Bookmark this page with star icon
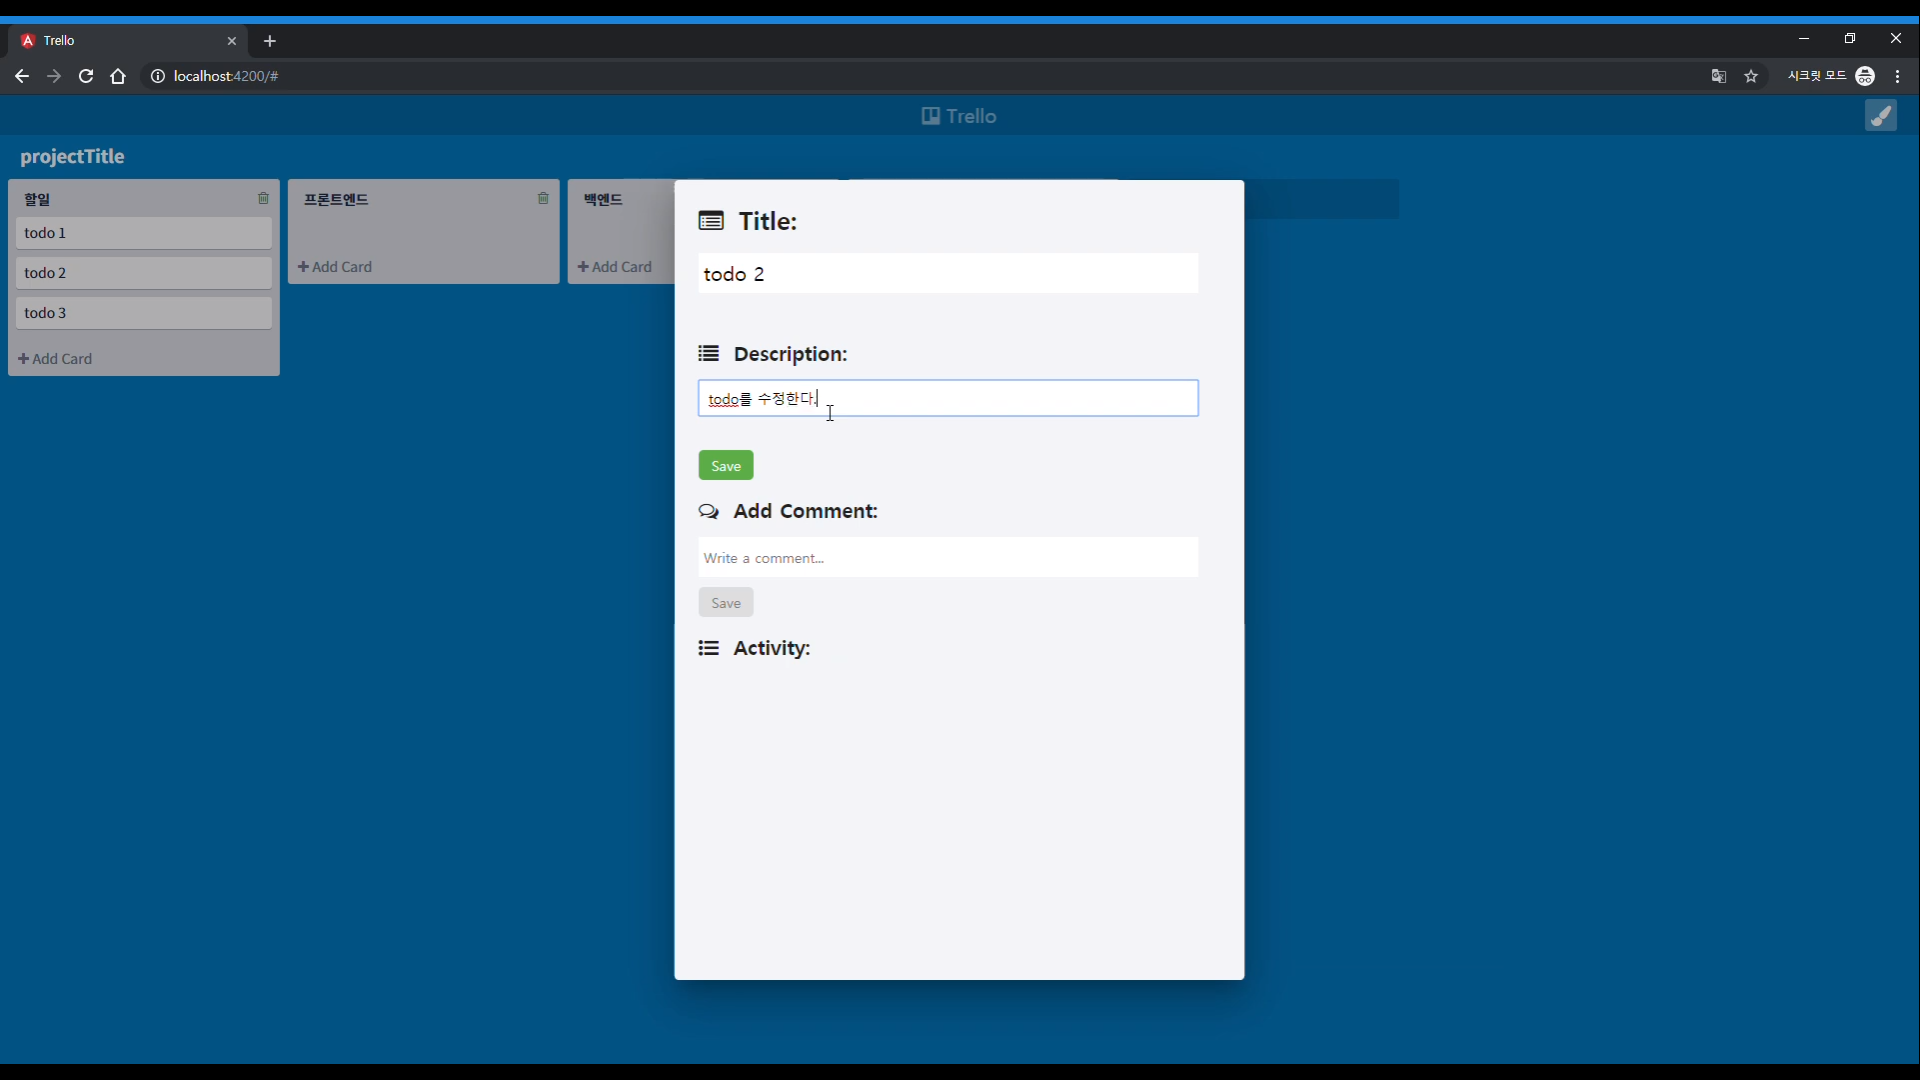Image resolution: width=1920 pixels, height=1080 pixels. (1751, 76)
